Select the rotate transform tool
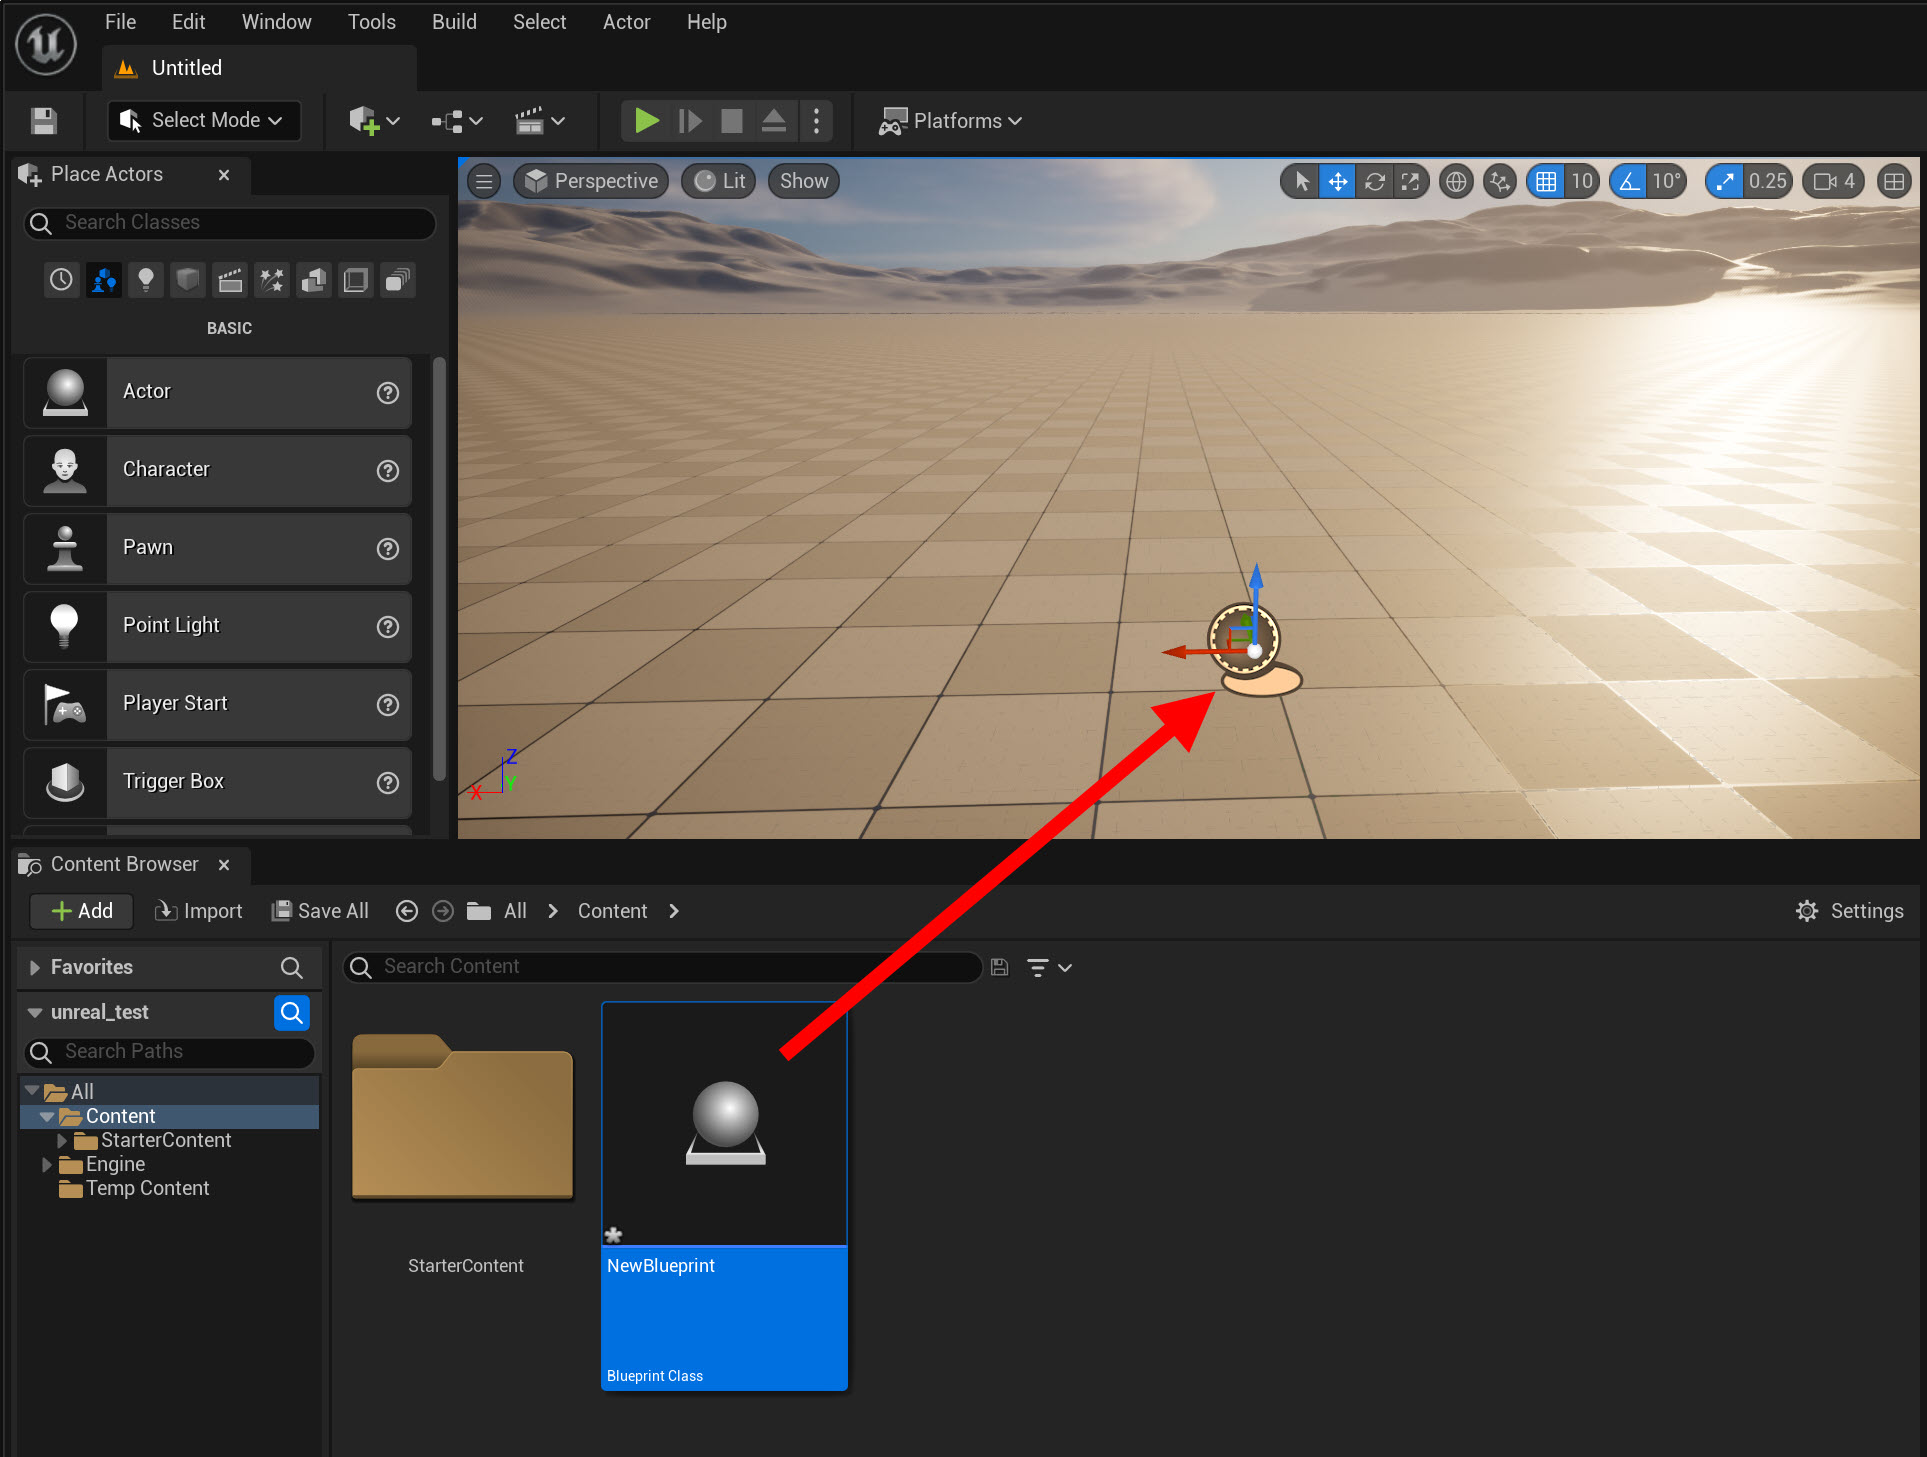The width and height of the screenshot is (1927, 1457). tap(1375, 181)
